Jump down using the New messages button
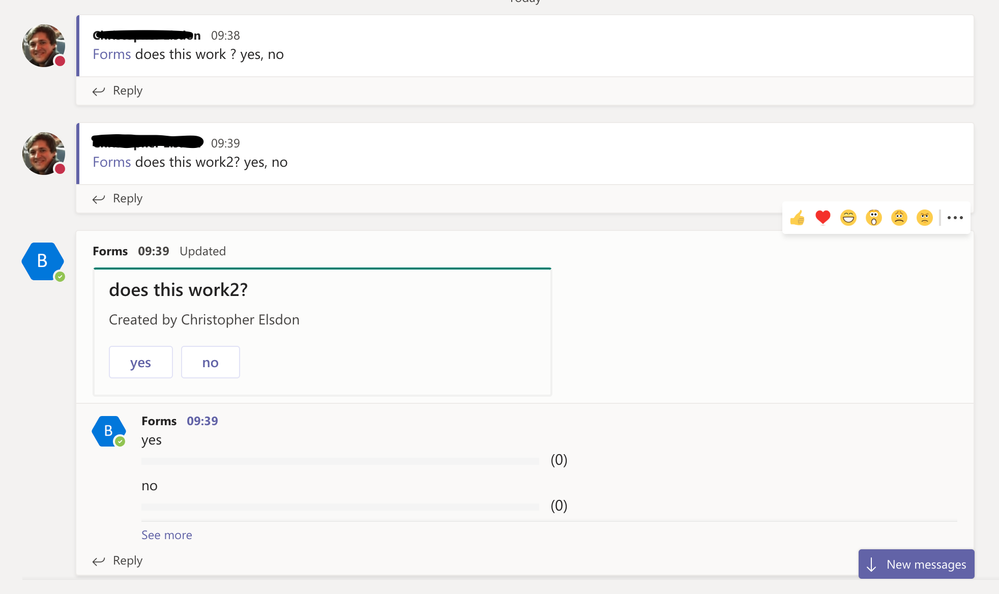 pyautogui.click(x=915, y=563)
